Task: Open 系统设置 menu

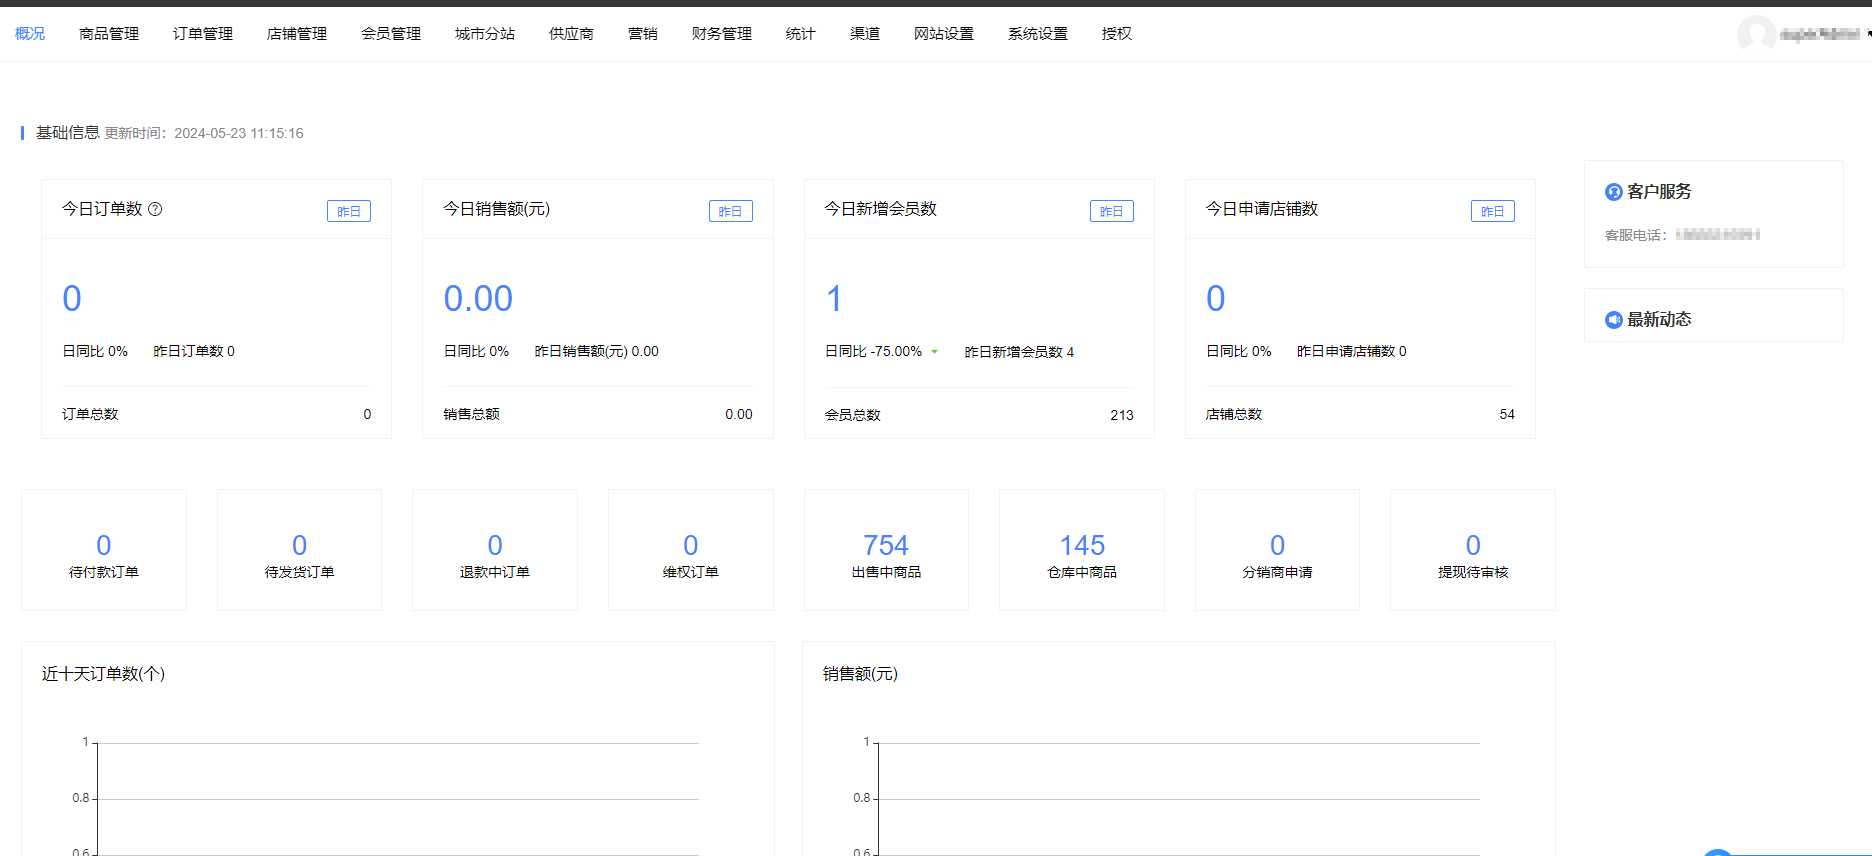Action: pos(1038,34)
